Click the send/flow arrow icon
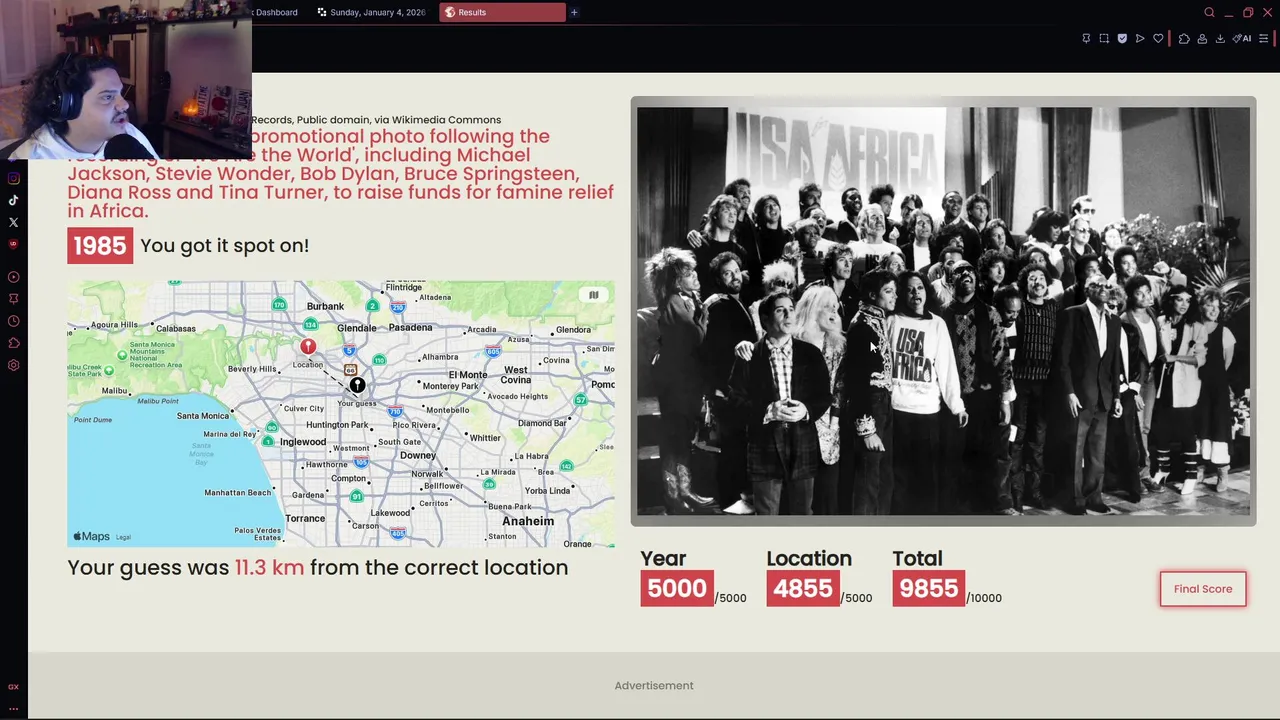This screenshot has height=720, width=1280. click(x=1140, y=38)
